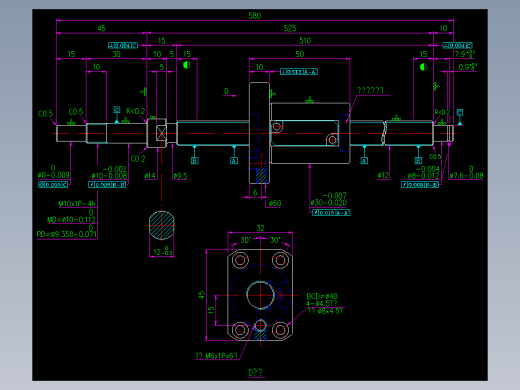520x390 pixels.
Task: Pick the 50 dimension above the nut
Action: tap(300, 54)
